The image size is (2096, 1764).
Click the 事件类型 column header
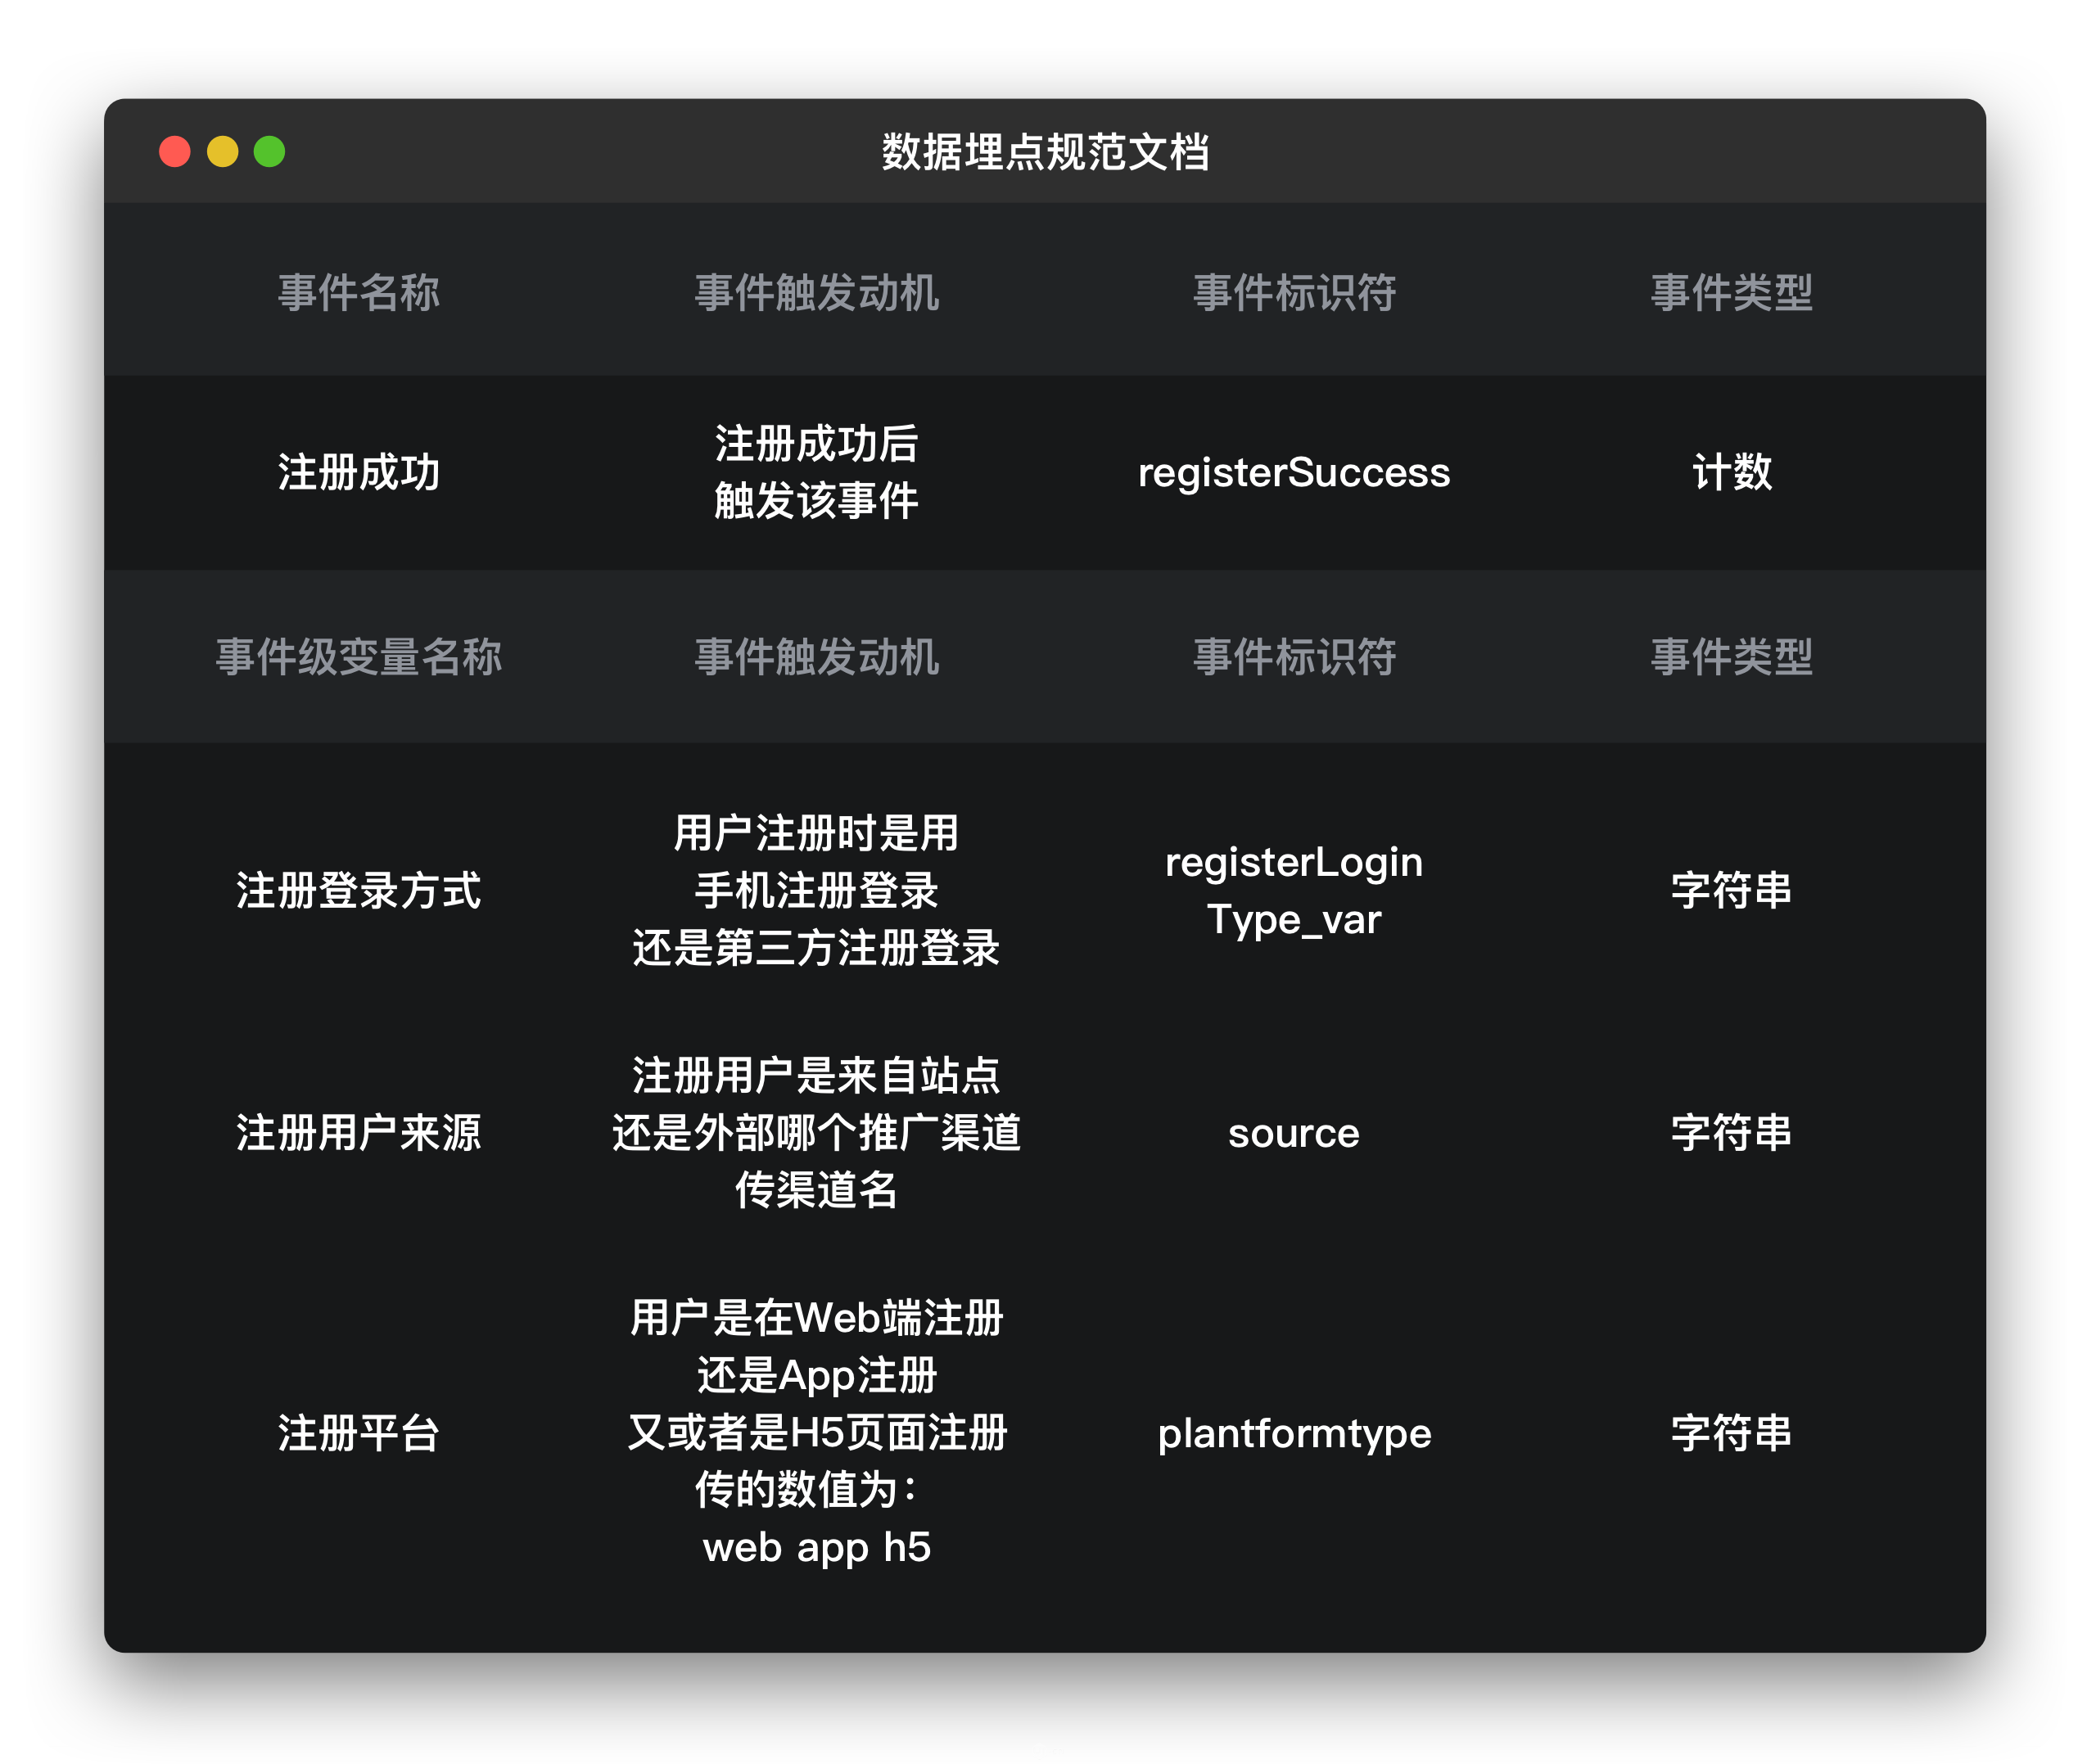point(1731,293)
